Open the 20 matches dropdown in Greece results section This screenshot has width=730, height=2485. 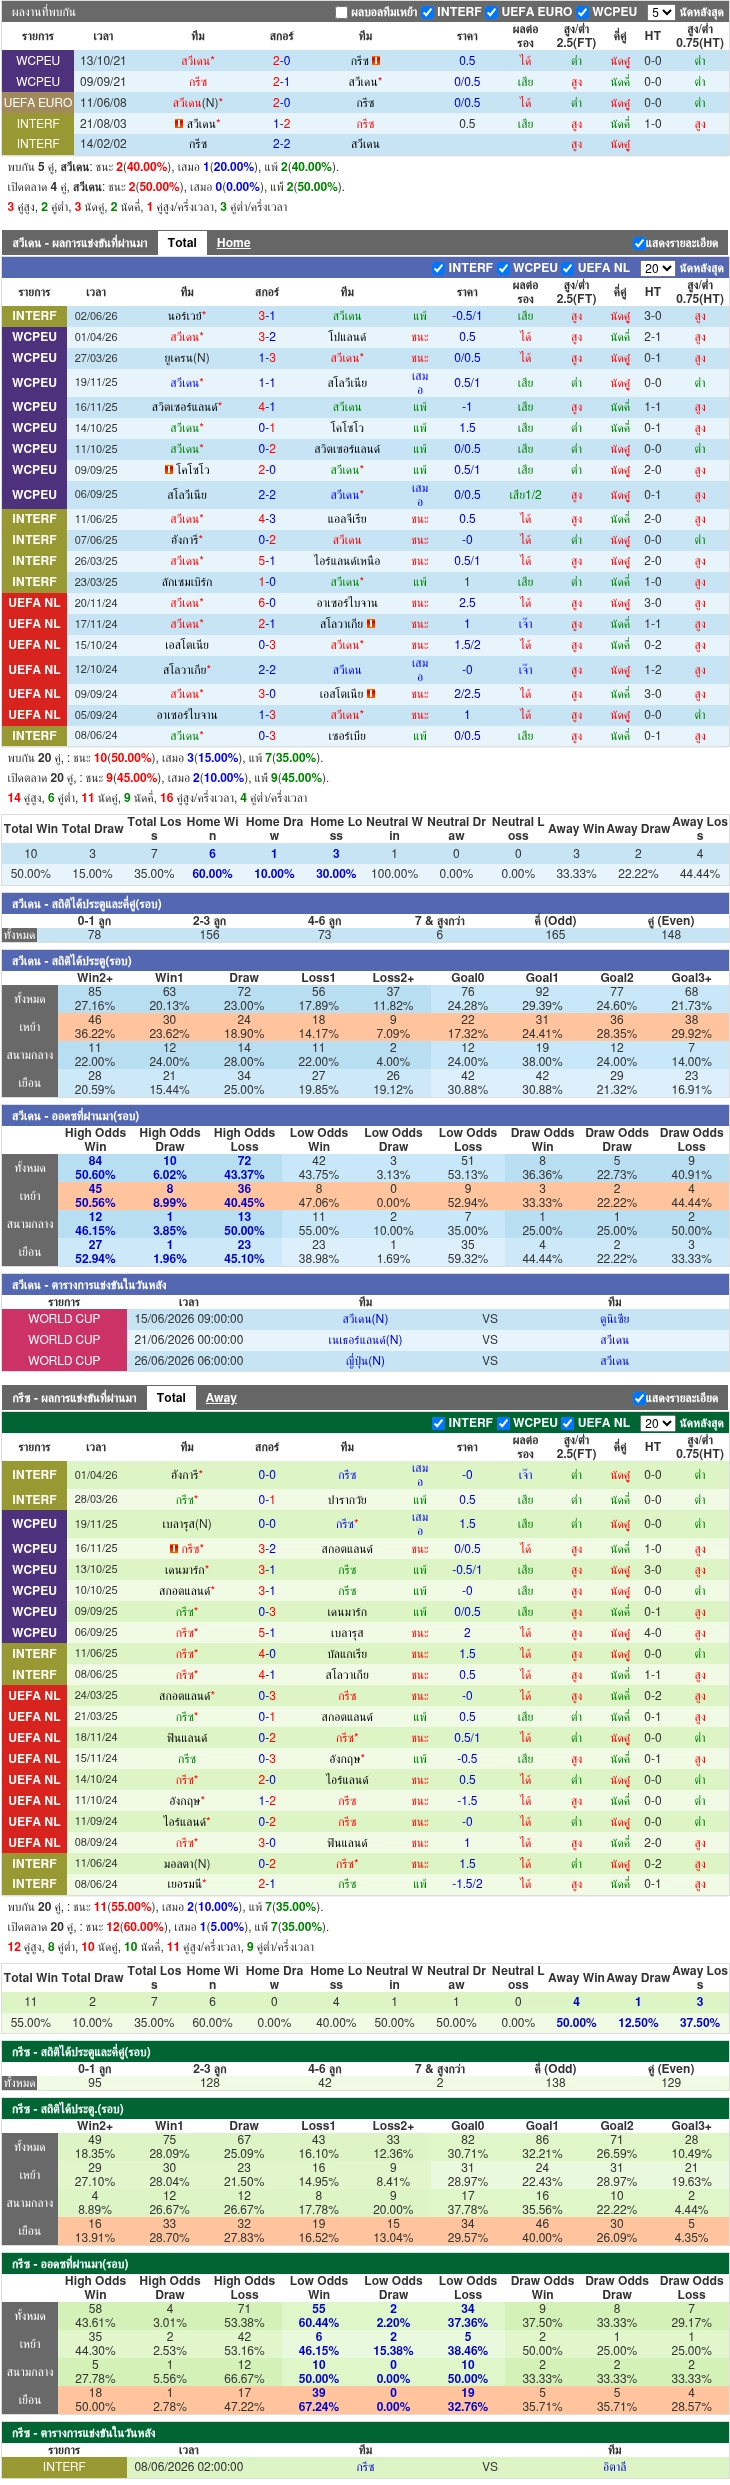tap(657, 1423)
